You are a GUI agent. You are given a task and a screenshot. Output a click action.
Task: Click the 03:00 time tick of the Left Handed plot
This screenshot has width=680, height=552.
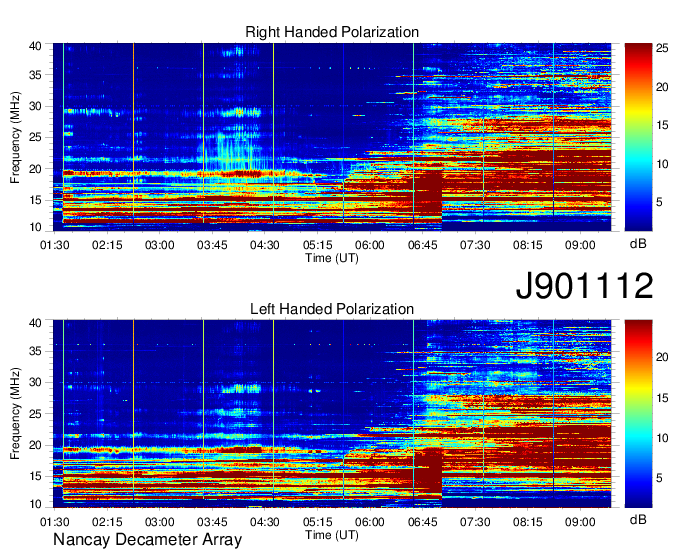click(160, 522)
